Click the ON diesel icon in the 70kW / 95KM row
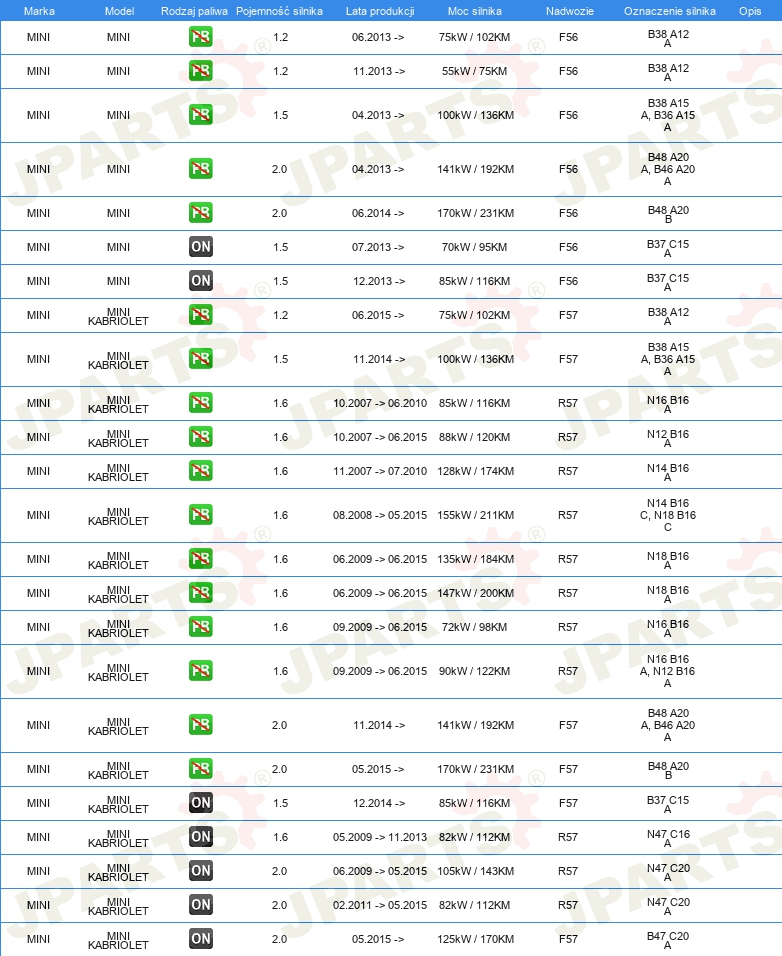 [x=201, y=247]
